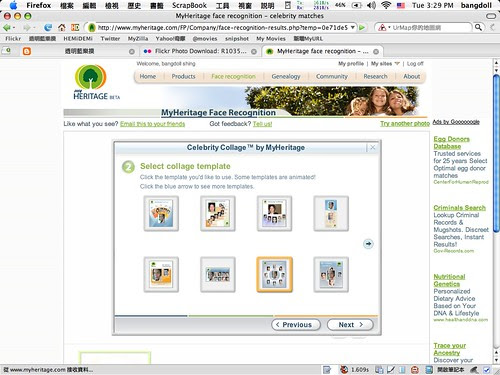
Task: Select the last bottom-row collage template
Action: pyautogui.click(x=331, y=275)
